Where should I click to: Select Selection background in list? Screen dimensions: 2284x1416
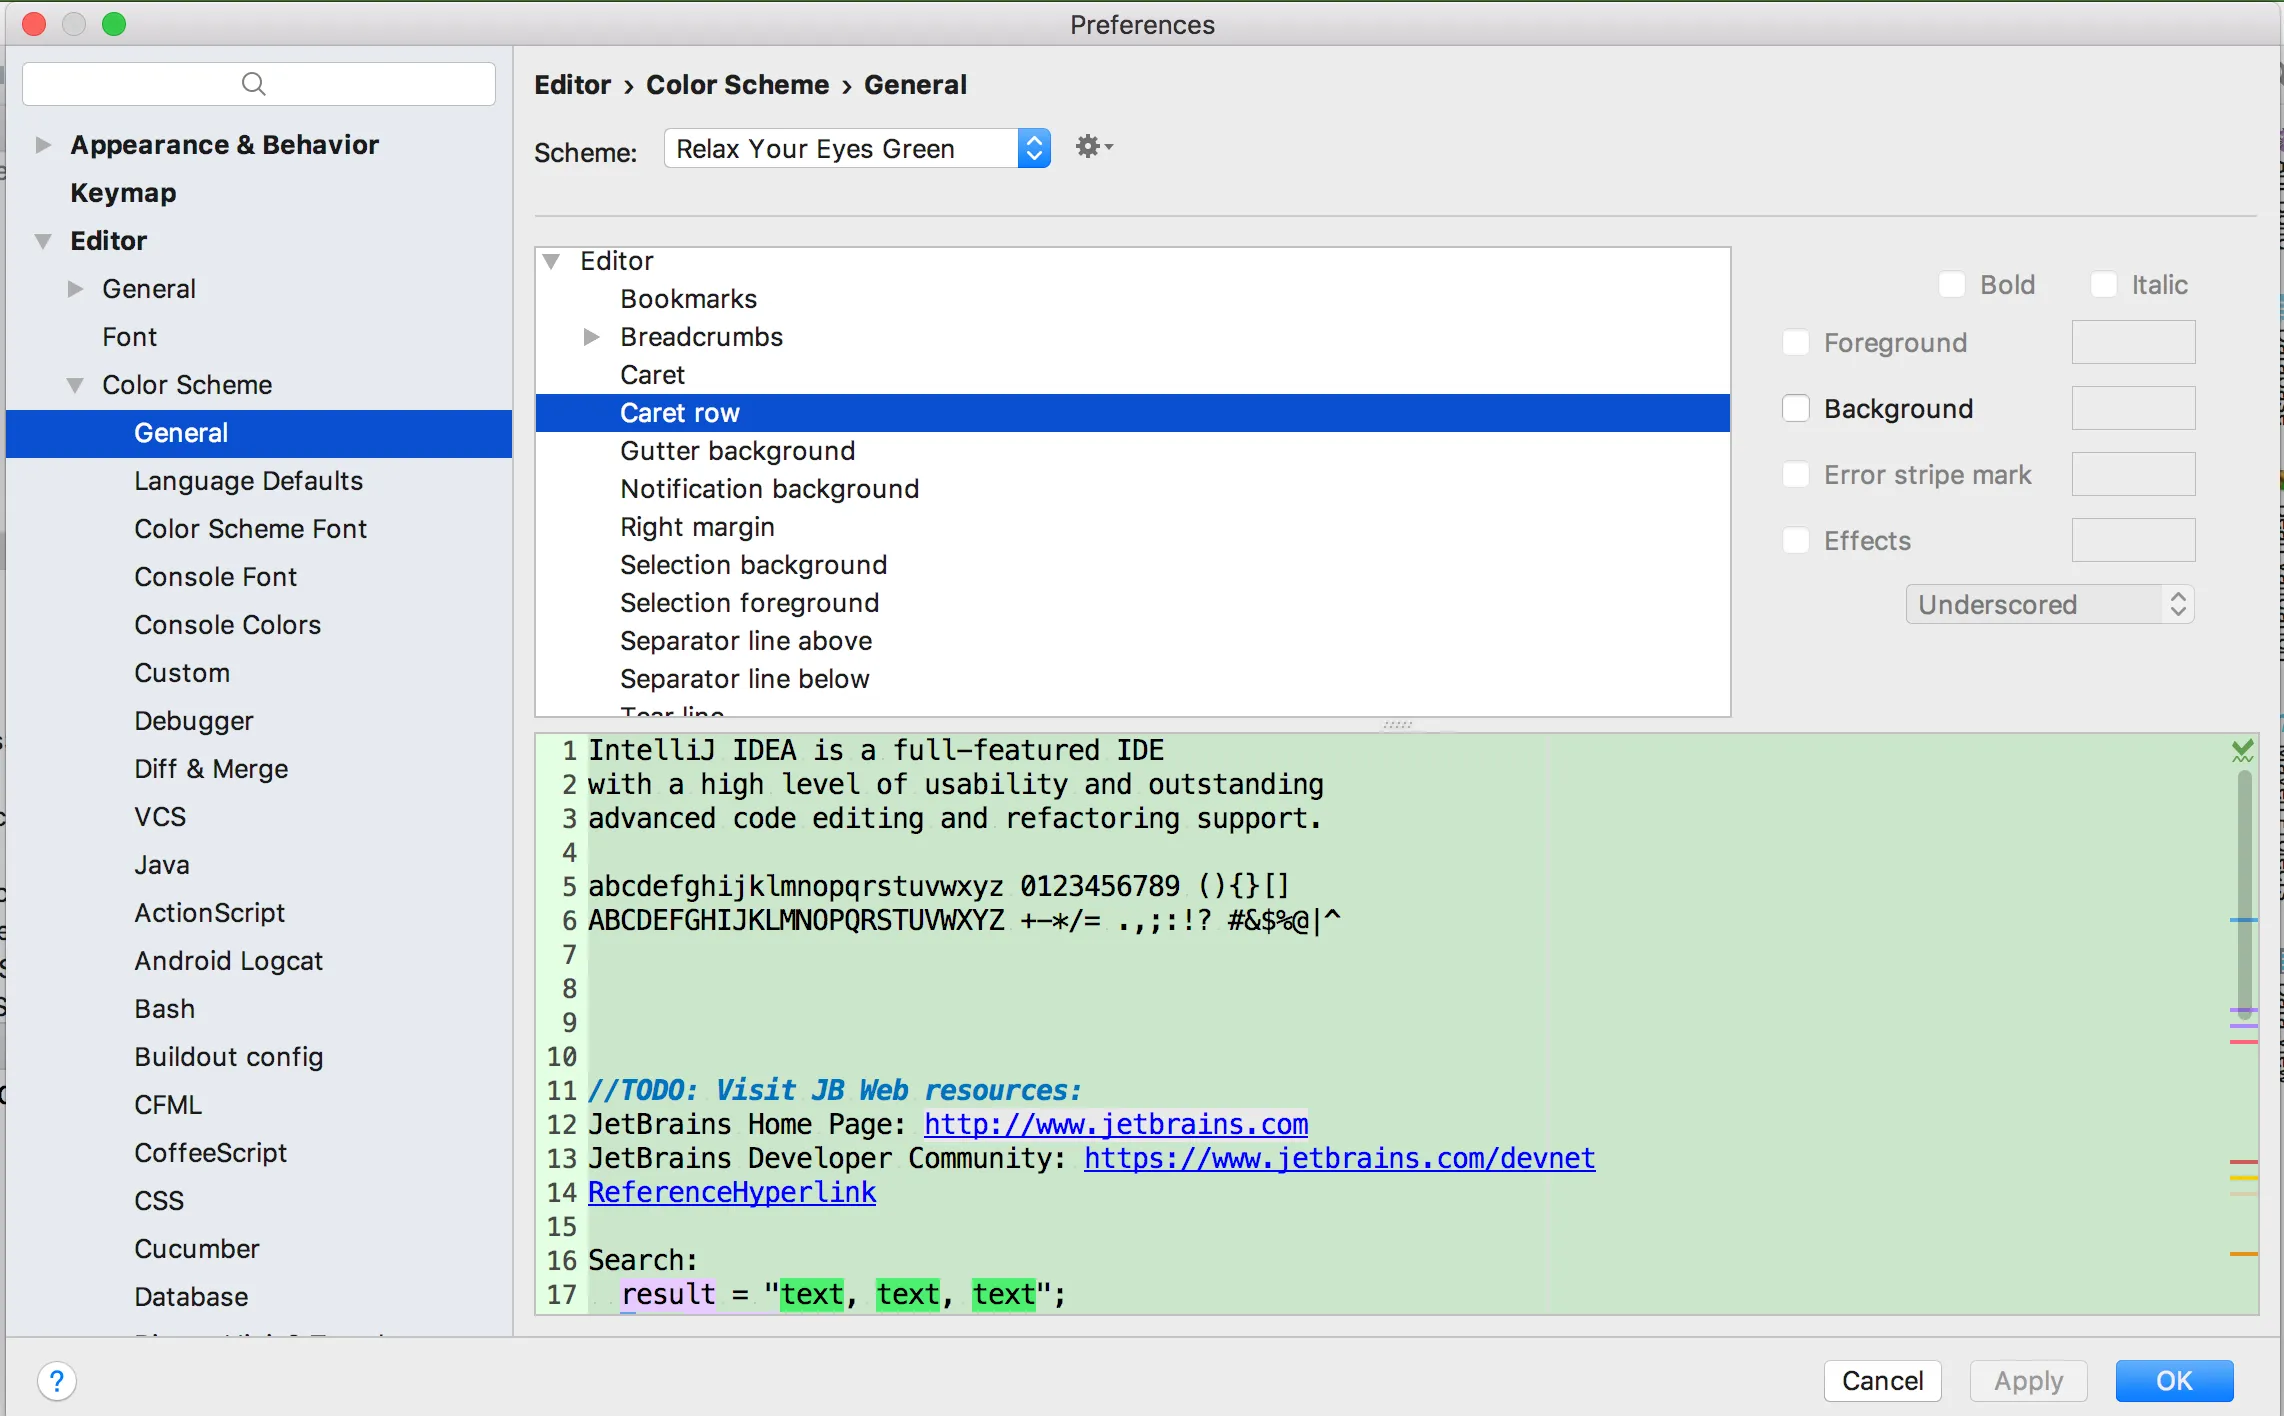pos(753,565)
